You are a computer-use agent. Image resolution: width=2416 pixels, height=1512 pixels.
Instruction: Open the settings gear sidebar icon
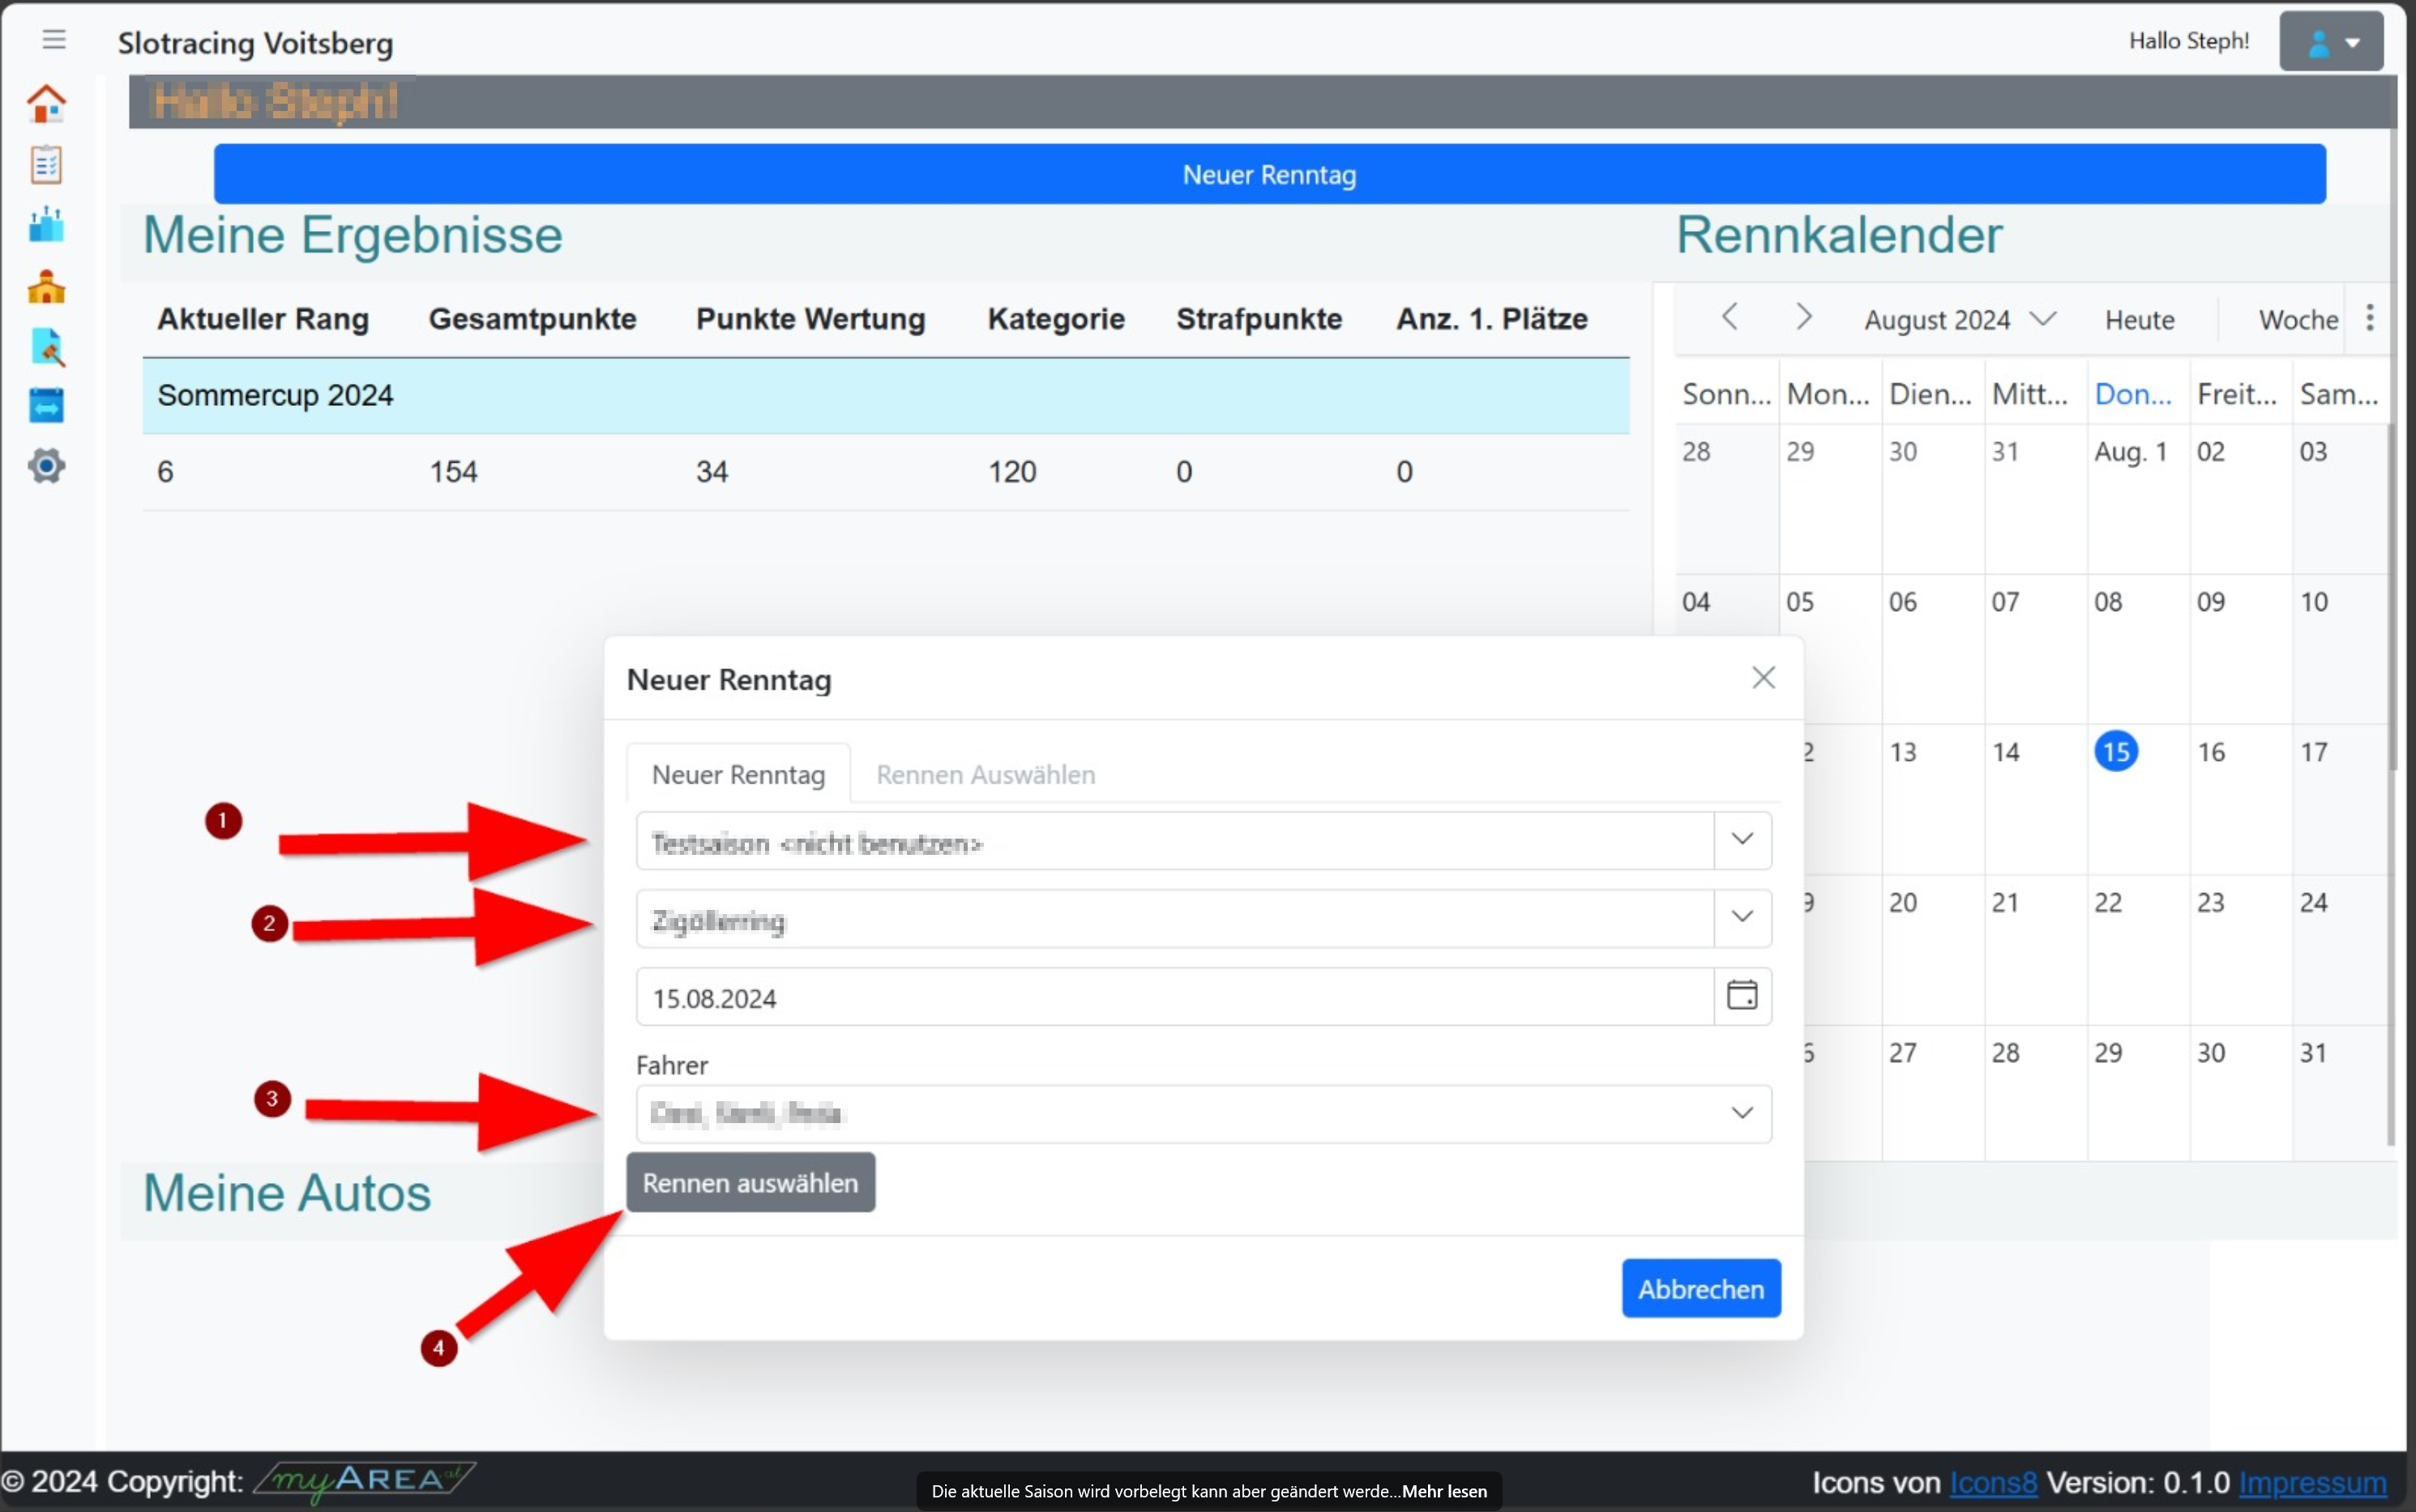coord(46,465)
